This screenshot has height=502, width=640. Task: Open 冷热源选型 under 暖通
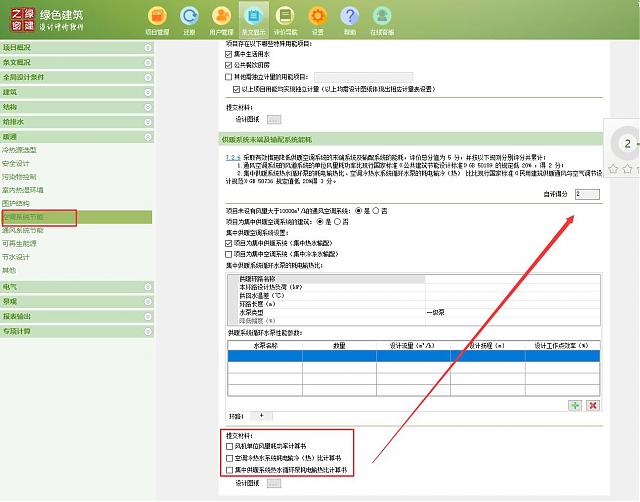(19, 150)
